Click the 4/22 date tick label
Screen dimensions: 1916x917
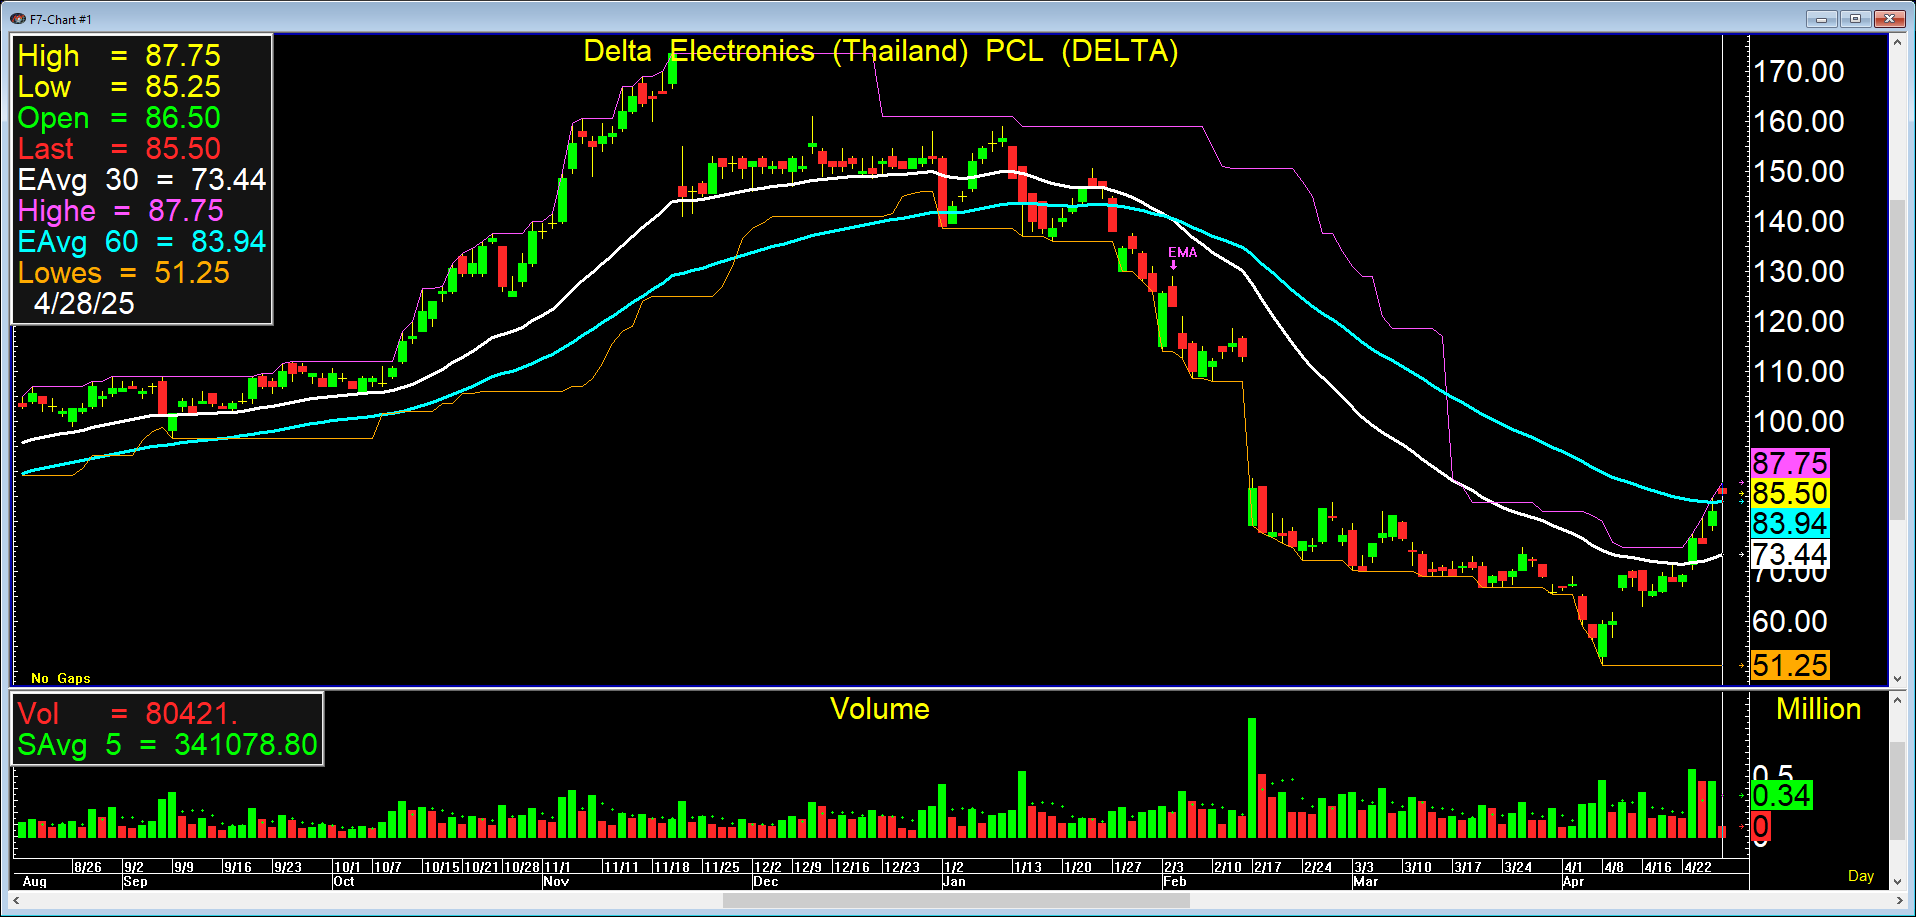point(1697,867)
